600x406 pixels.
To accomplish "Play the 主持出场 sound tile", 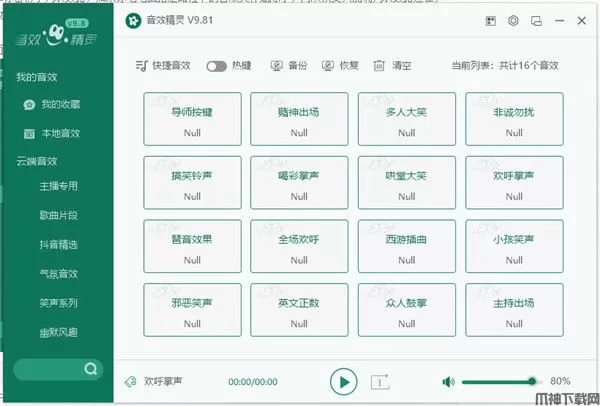I will 514,310.
